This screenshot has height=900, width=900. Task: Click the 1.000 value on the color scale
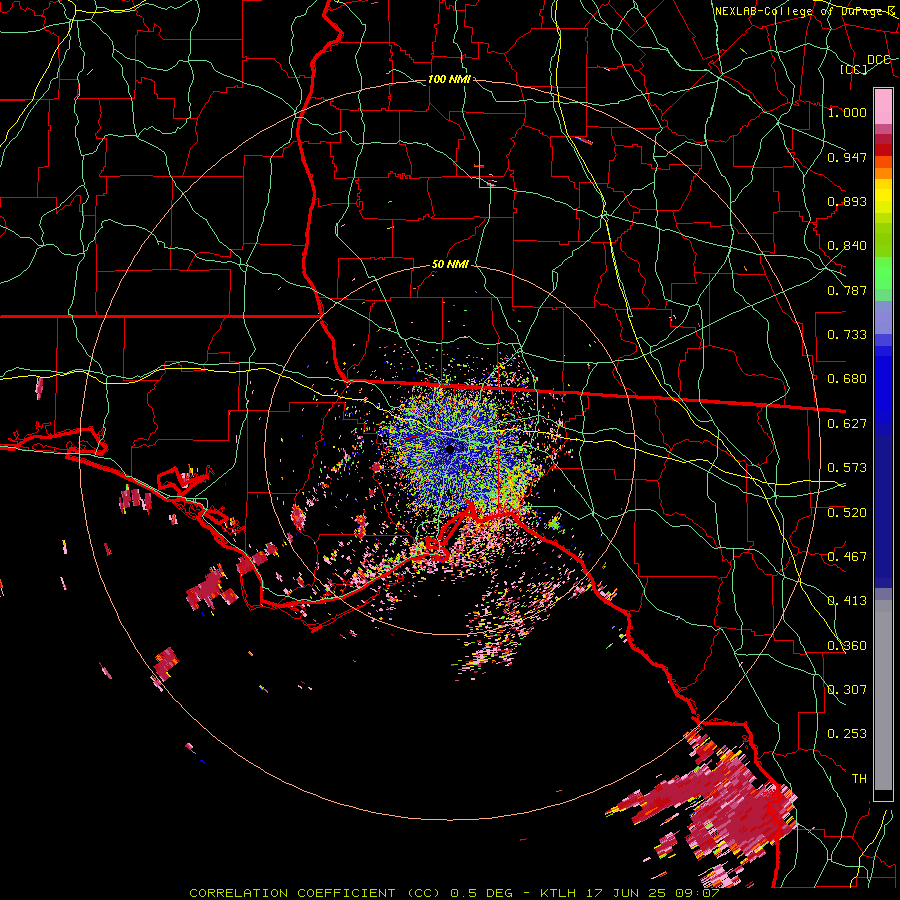847,112
